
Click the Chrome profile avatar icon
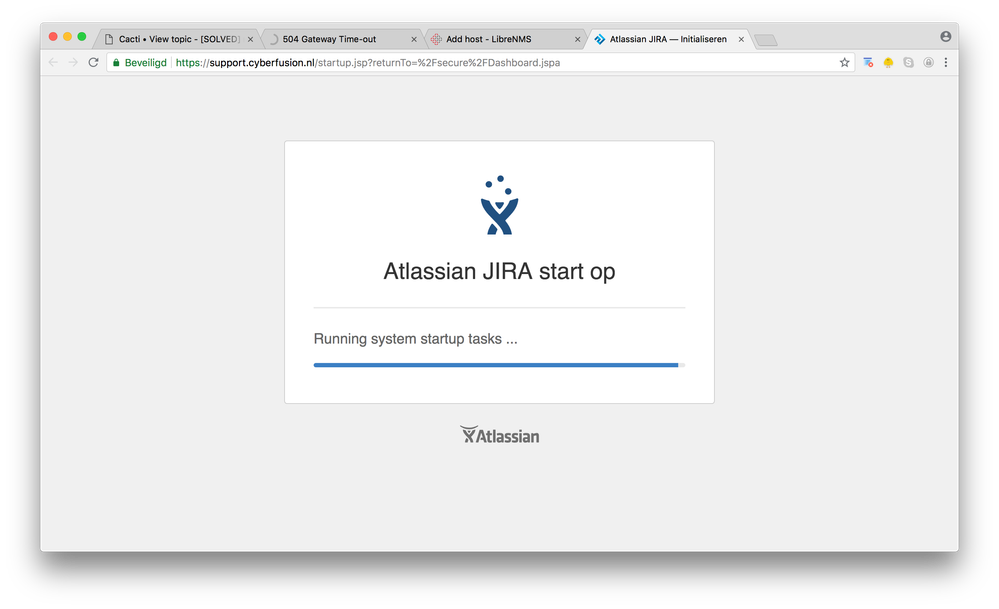[x=945, y=37]
